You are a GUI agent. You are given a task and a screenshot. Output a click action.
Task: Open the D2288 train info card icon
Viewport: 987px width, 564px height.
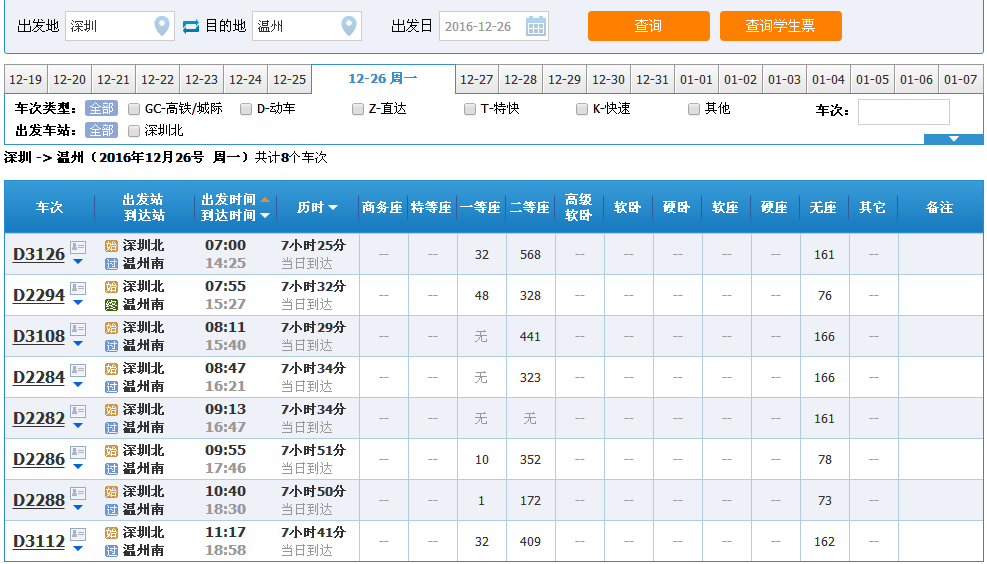pos(78,492)
